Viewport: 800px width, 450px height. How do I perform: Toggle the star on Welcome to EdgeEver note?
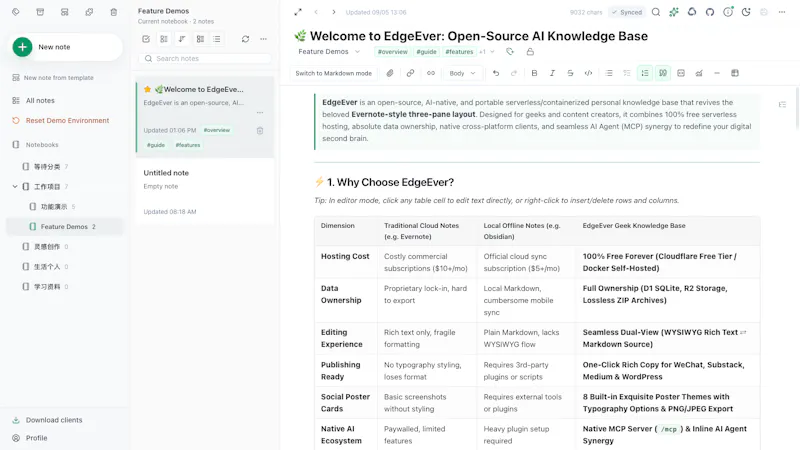click(x=147, y=89)
